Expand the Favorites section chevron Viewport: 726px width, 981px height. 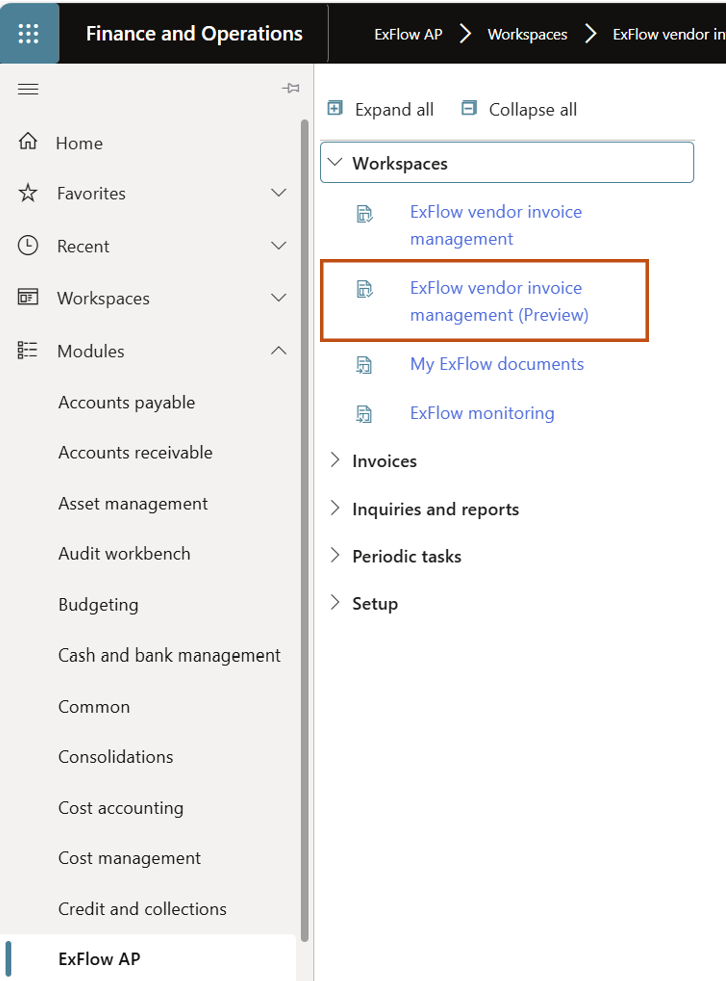point(279,193)
